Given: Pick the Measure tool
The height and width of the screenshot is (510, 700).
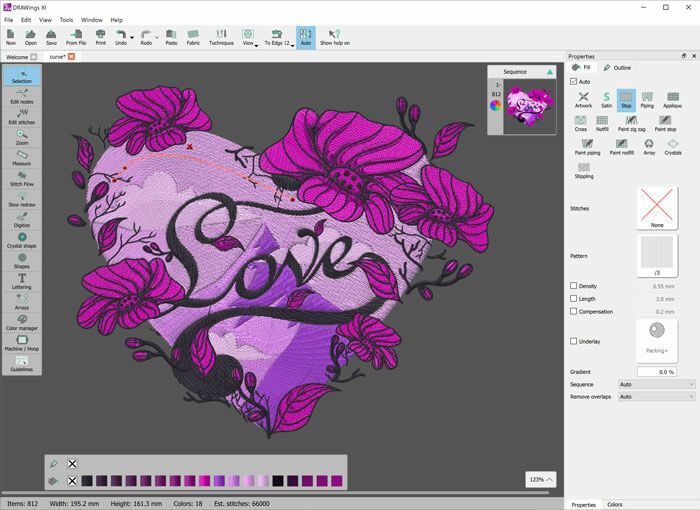Looking at the screenshot, I should click(21, 158).
